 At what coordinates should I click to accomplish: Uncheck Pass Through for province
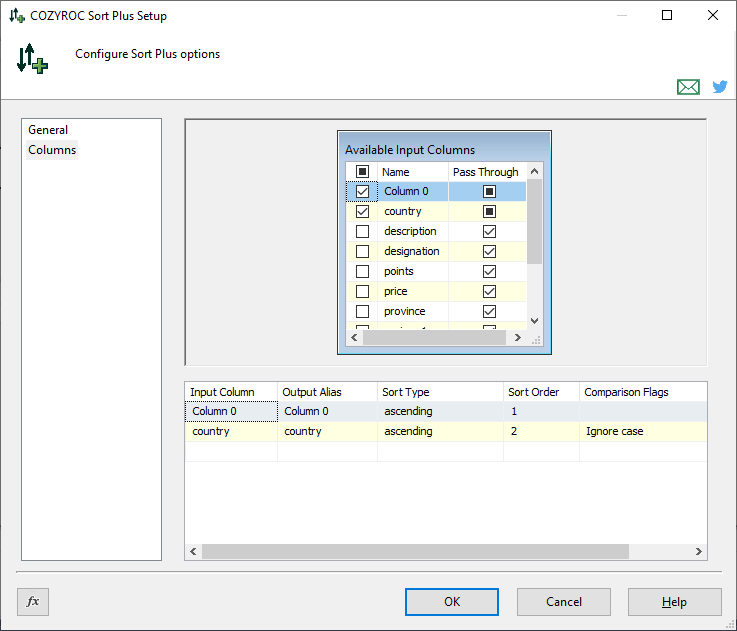click(489, 311)
